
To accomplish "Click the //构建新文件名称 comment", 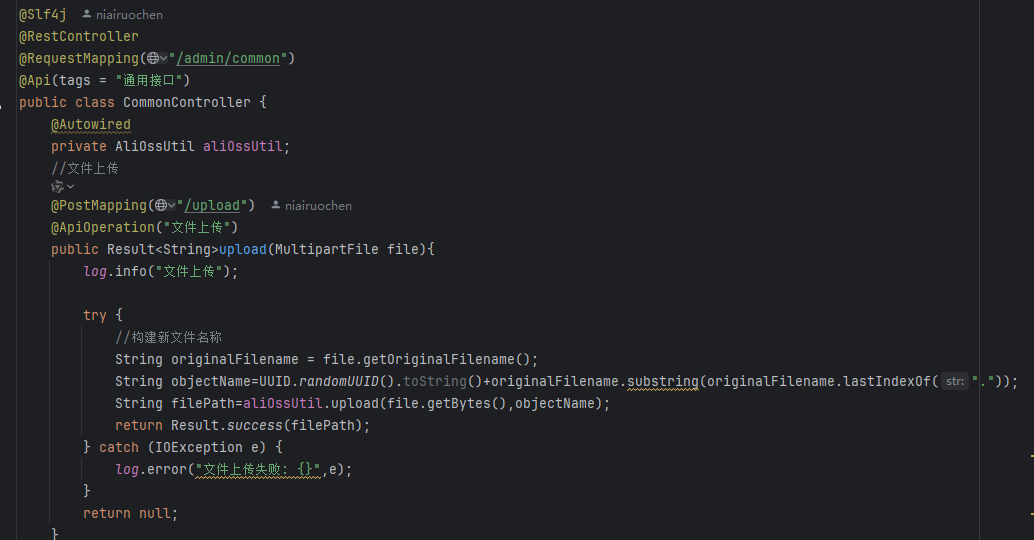I will (x=169, y=338).
